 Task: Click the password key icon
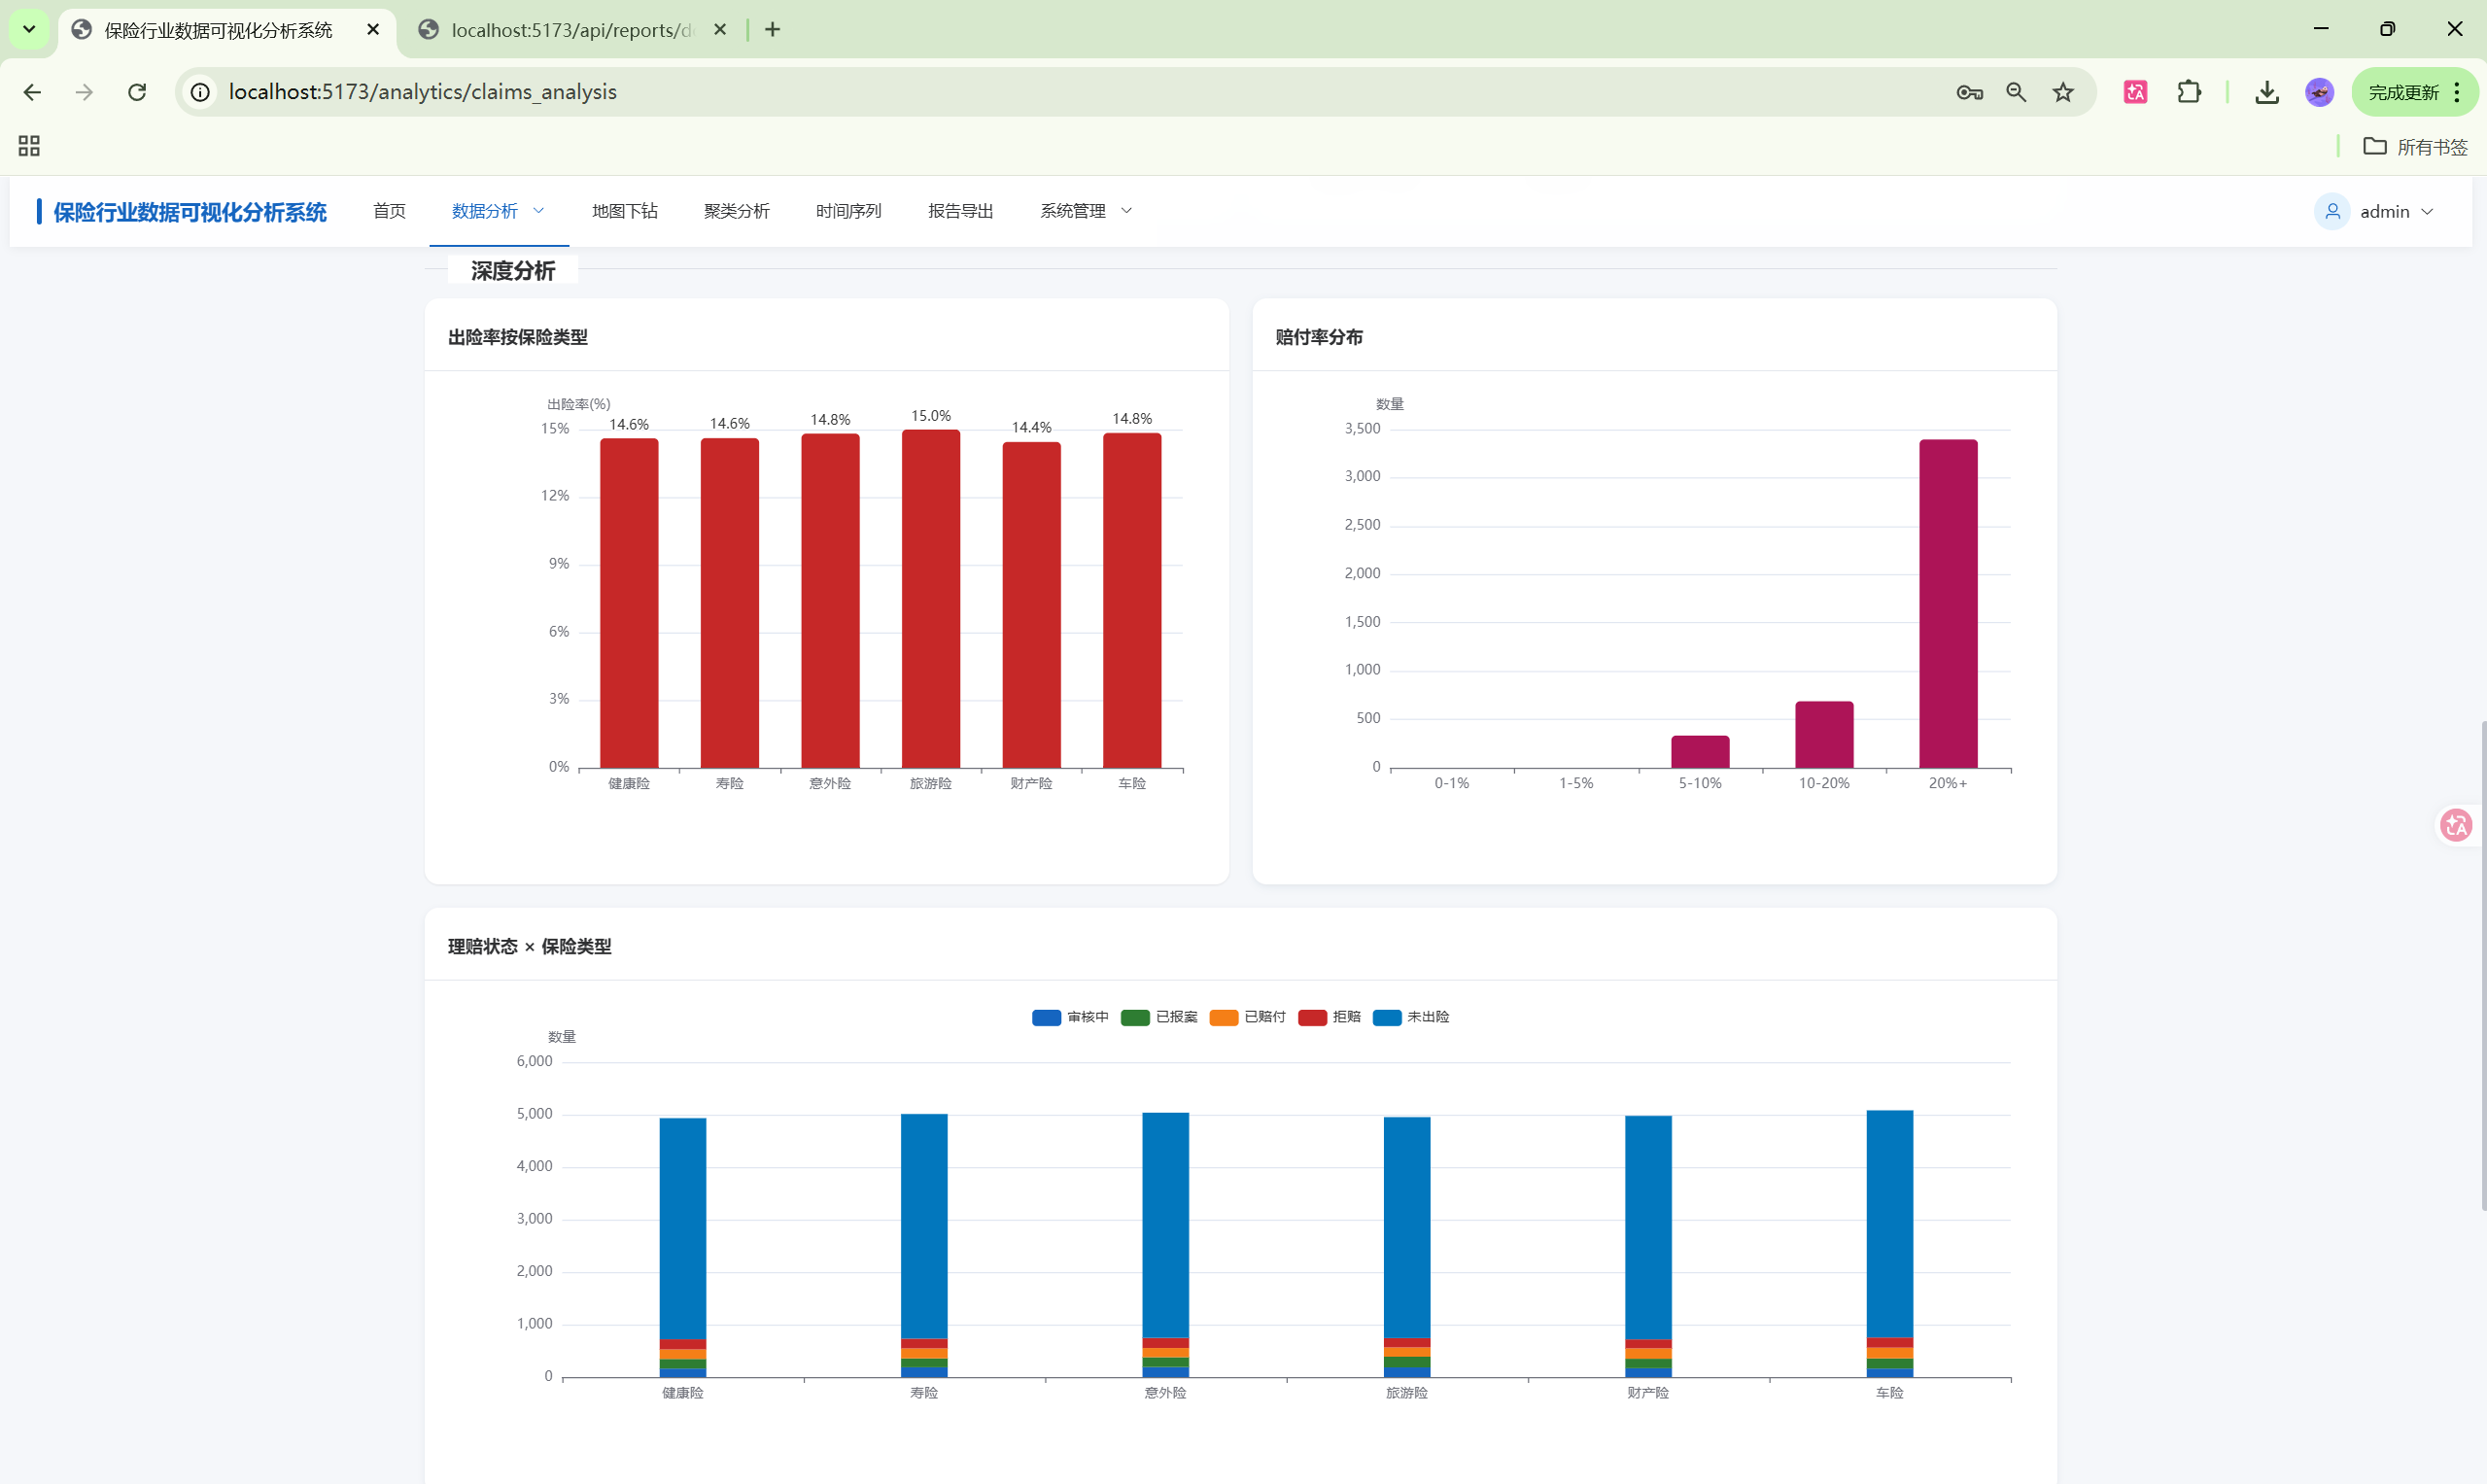[x=1969, y=92]
